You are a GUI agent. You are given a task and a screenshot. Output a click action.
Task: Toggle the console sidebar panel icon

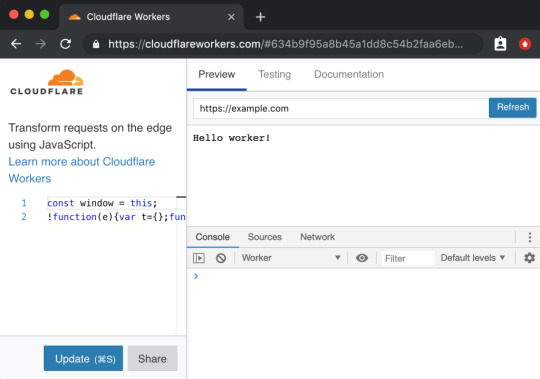tap(199, 258)
